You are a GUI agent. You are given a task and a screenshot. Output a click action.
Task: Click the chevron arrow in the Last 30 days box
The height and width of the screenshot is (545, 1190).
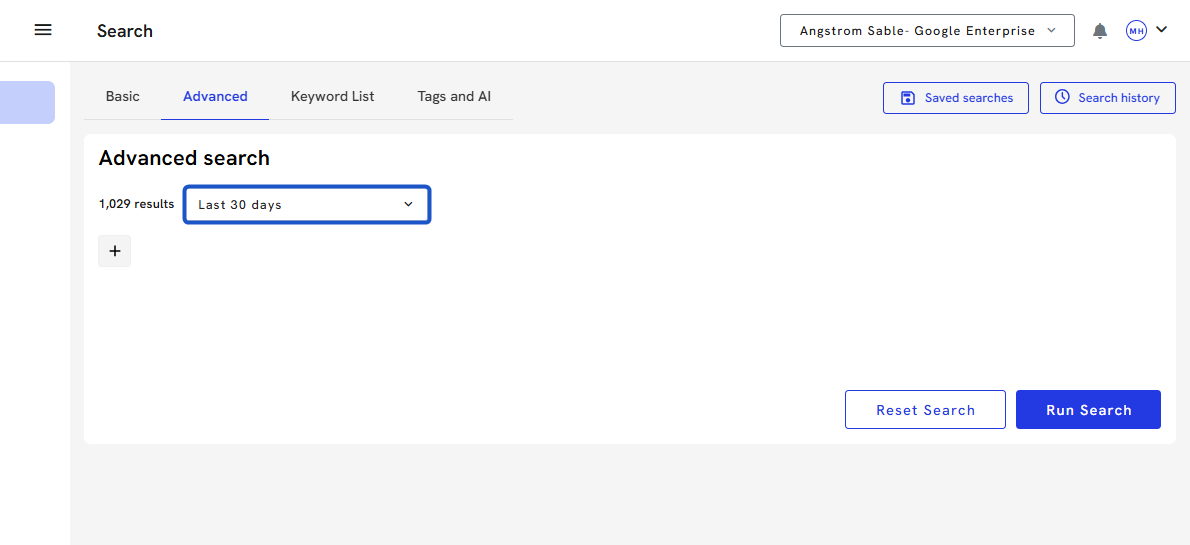(408, 205)
